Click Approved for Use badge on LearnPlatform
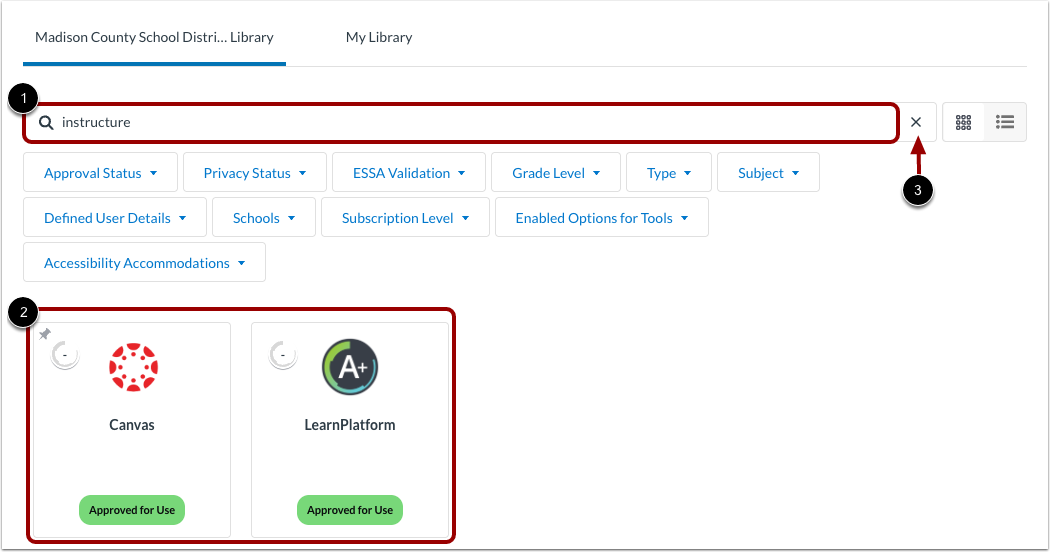The height and width of the screenshot is (552, 1050). click(x=350, y=510)
